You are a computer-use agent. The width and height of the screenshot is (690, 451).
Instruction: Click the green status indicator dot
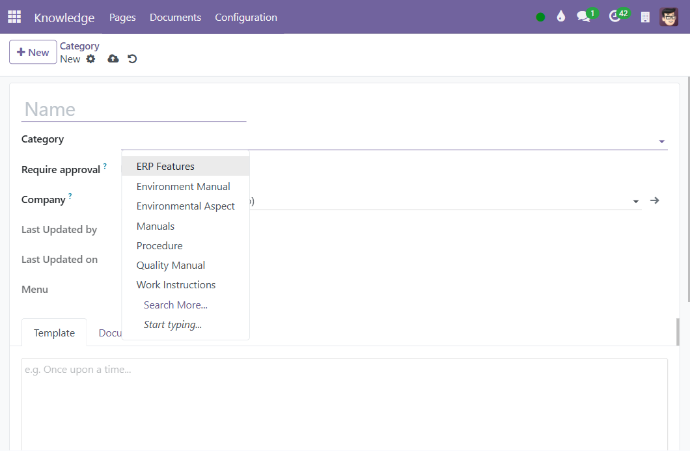pyautogui.click(x=541, y=17)
